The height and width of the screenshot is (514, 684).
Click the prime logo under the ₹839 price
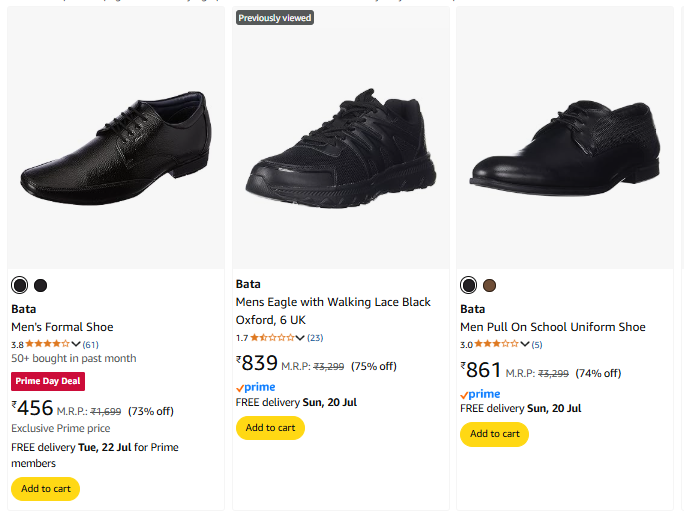[255, 387]
